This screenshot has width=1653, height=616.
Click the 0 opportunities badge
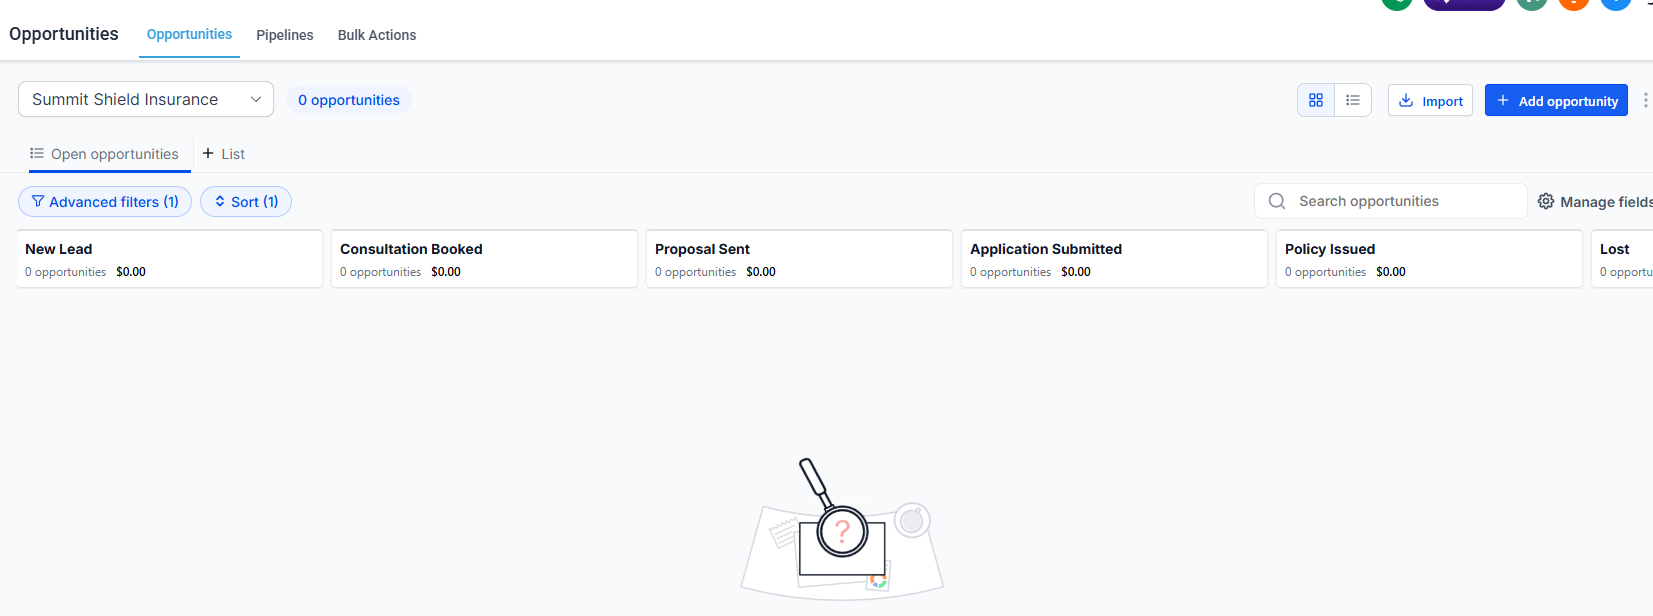(x=349, y=100)
